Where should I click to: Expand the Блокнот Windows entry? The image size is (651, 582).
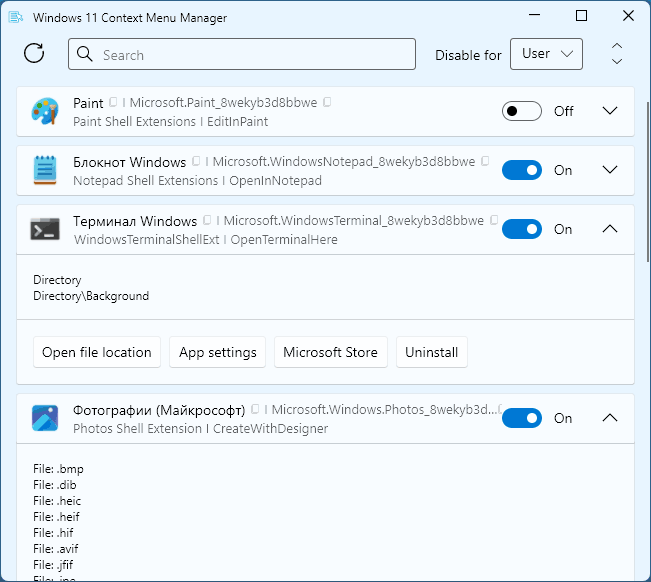[x=609, y=170]
